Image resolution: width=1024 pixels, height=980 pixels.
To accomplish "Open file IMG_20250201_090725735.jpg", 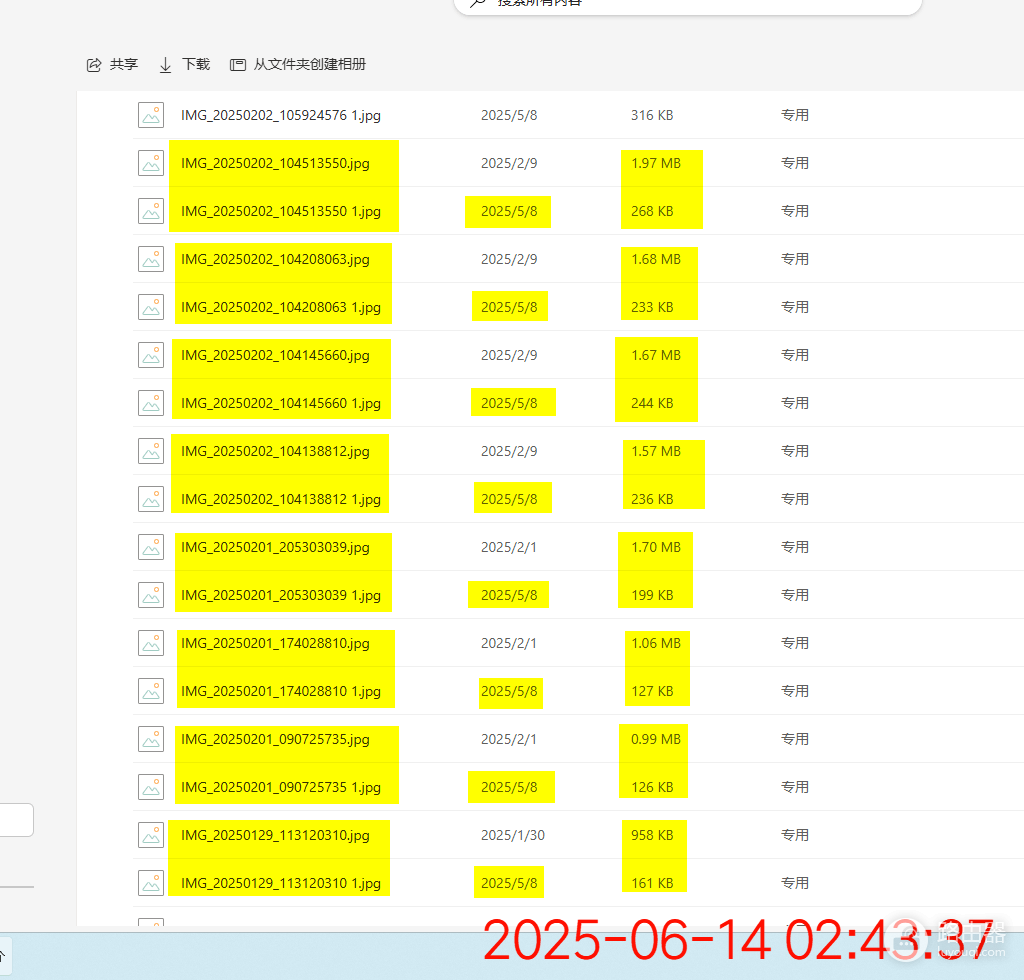I will [x=275, y=739].
